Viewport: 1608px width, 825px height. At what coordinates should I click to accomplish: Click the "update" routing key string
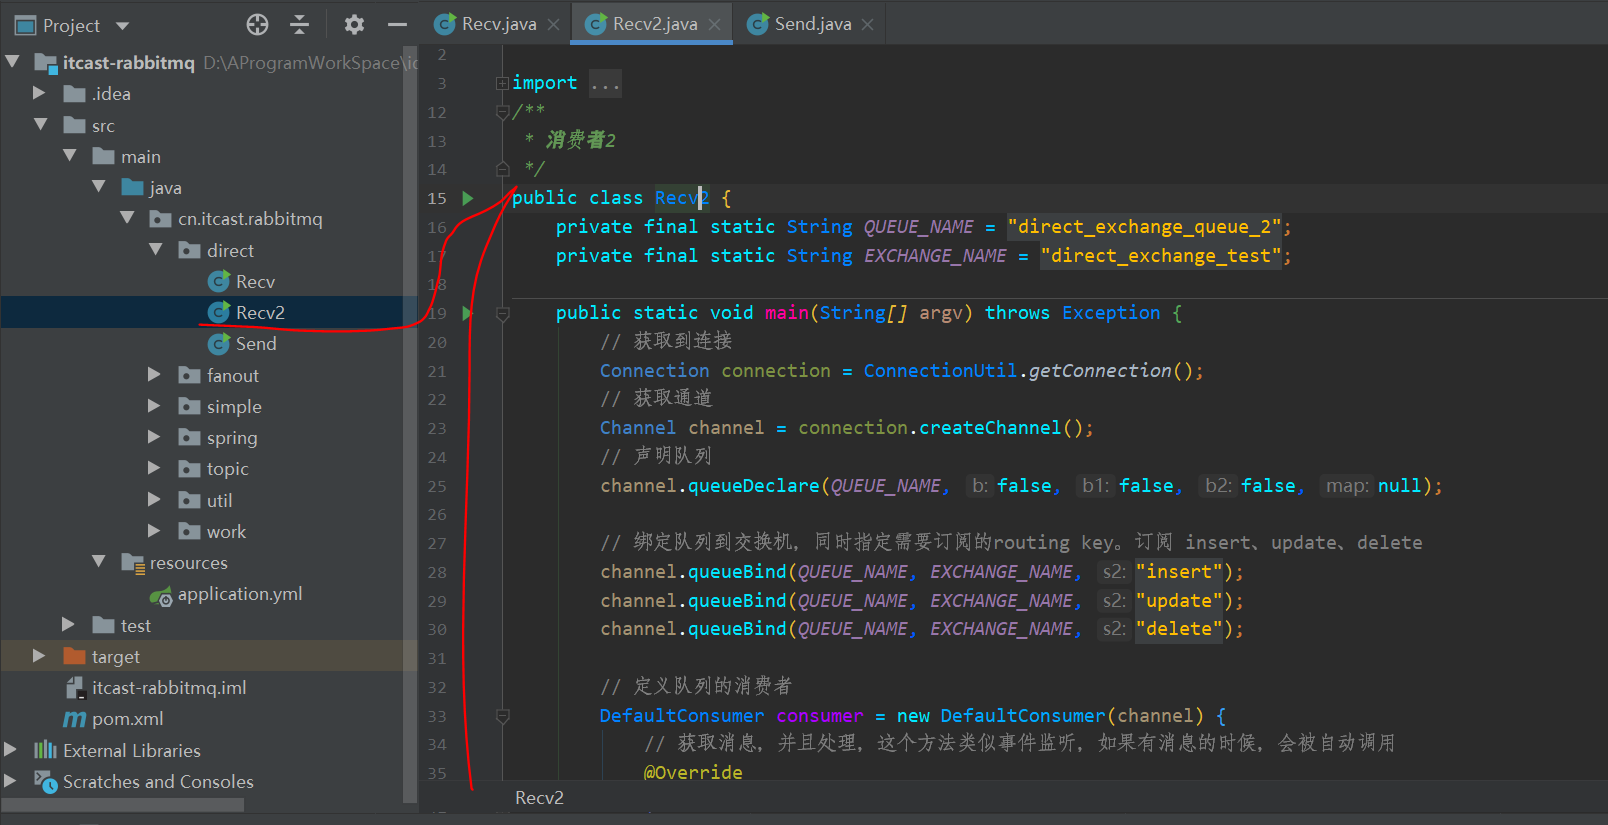tap(1179, 601)
